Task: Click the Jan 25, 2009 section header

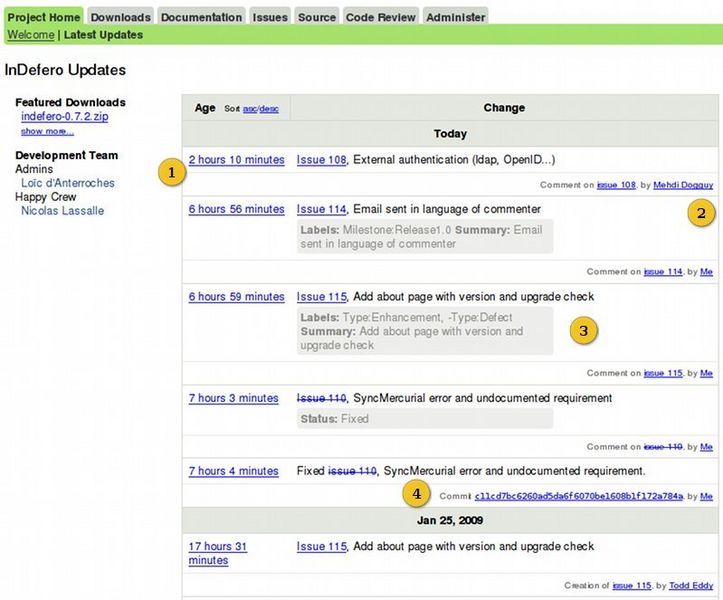Action: [x=450, y=520]
